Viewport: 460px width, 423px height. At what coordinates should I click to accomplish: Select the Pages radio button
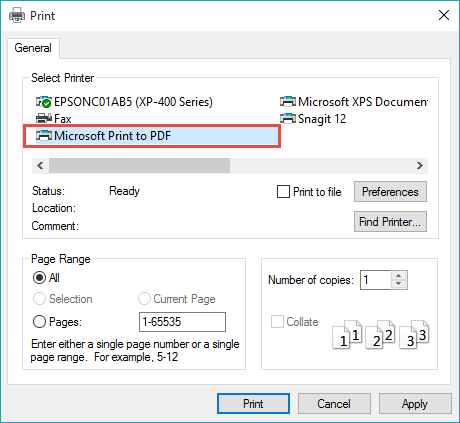[x=39, y=322]
